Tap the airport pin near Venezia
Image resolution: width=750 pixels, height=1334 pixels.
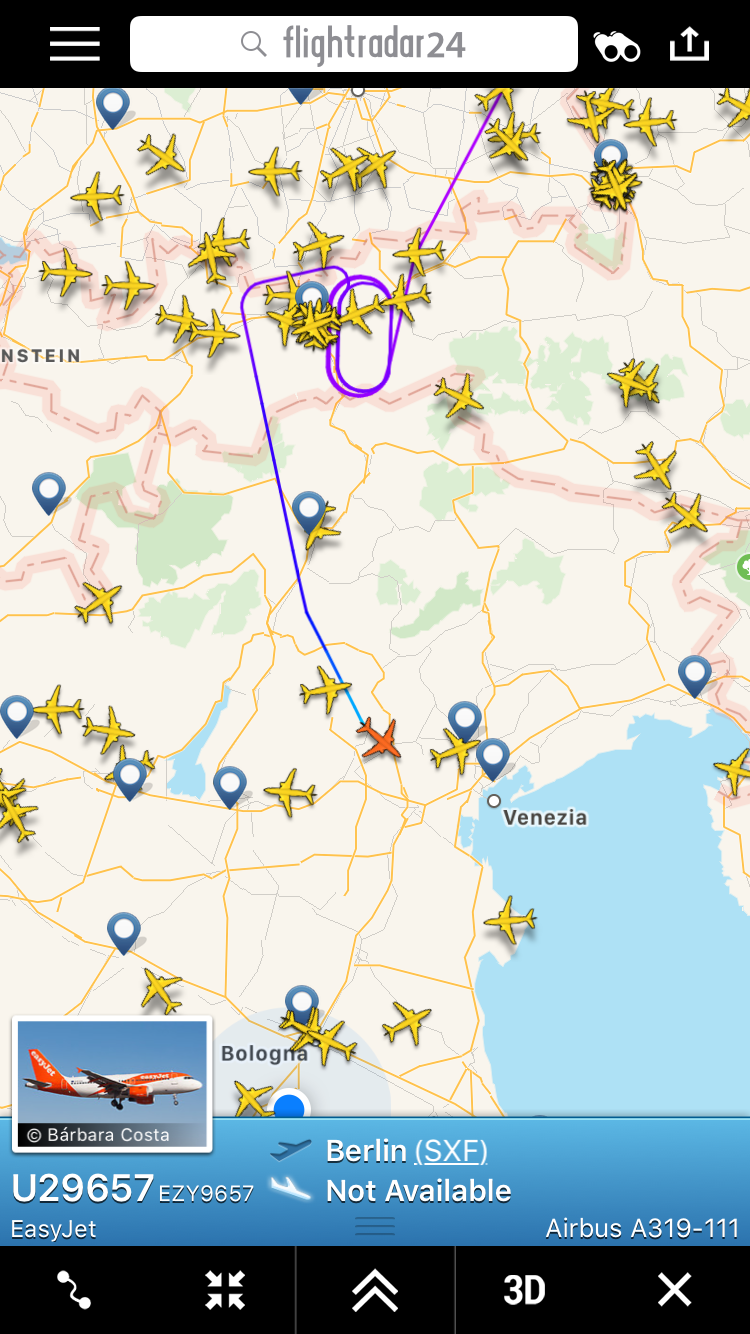point(492,758)
